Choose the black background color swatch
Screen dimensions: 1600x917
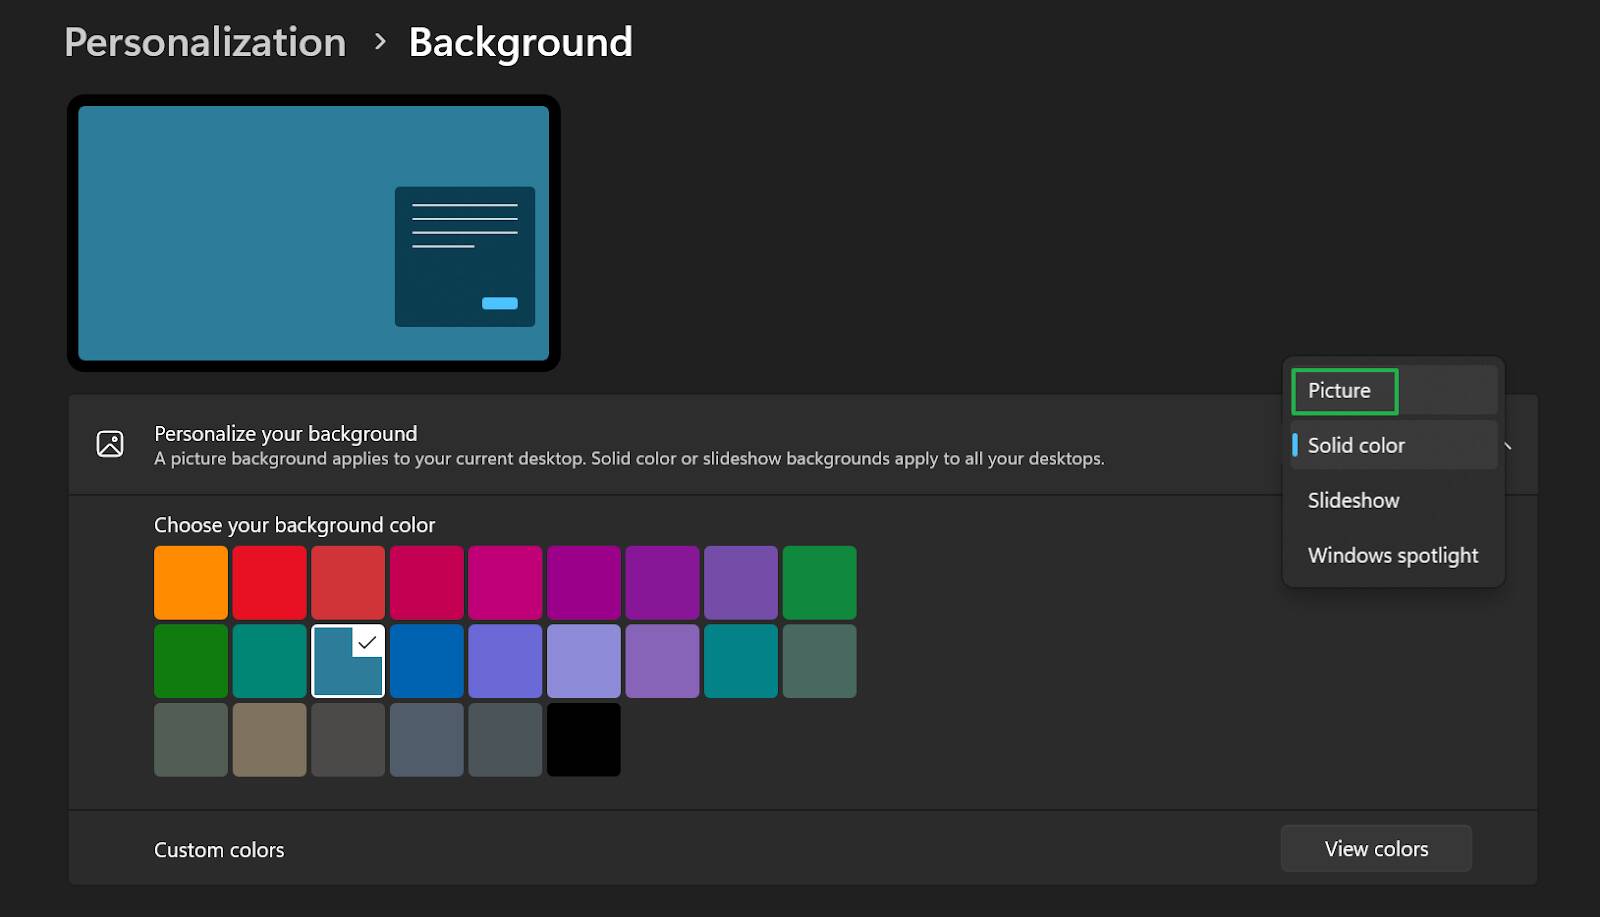click(x=584, y=740)
